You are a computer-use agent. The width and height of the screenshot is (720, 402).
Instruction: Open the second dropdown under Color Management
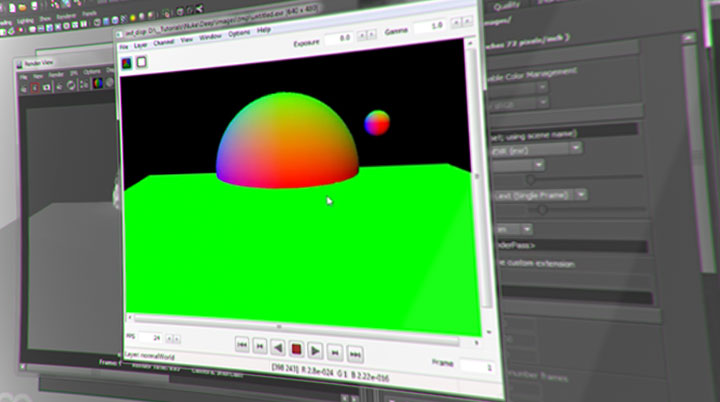(518, 103)
